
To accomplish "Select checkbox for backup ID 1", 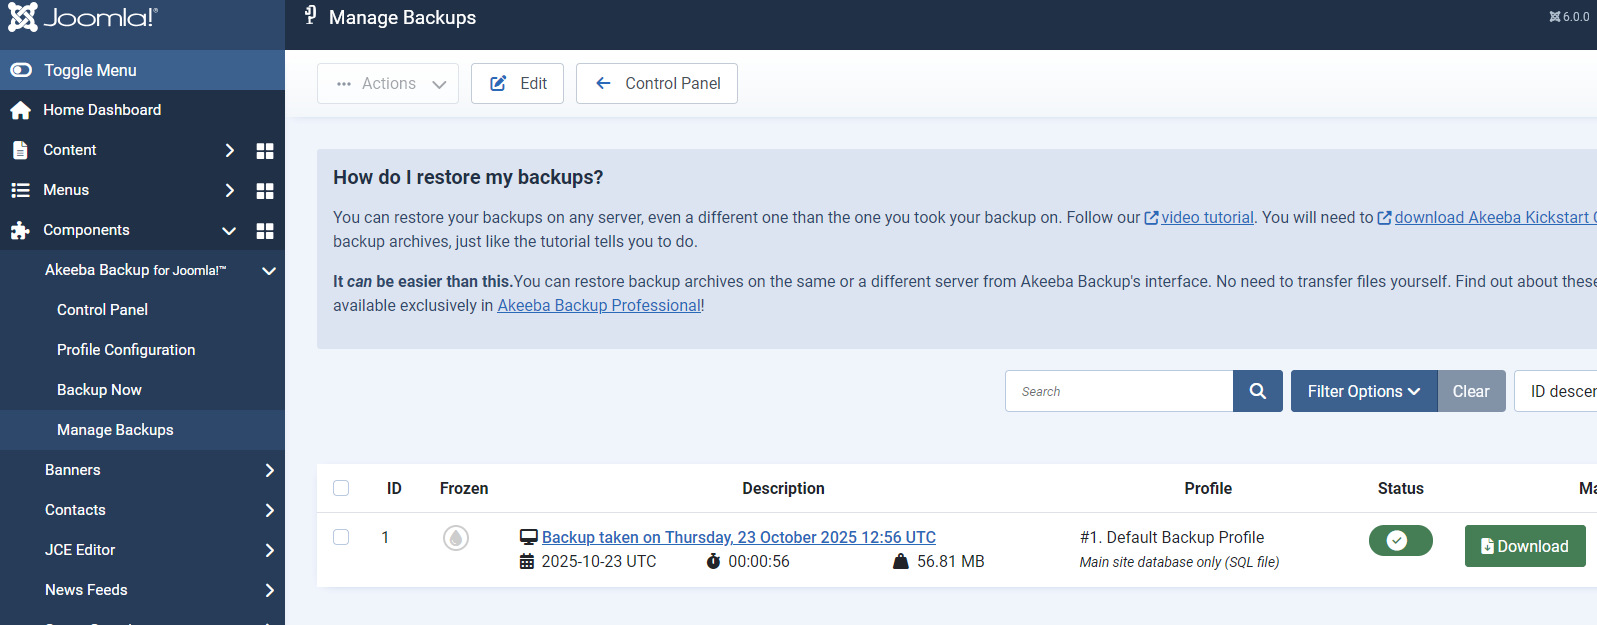I will coord(341,537).
